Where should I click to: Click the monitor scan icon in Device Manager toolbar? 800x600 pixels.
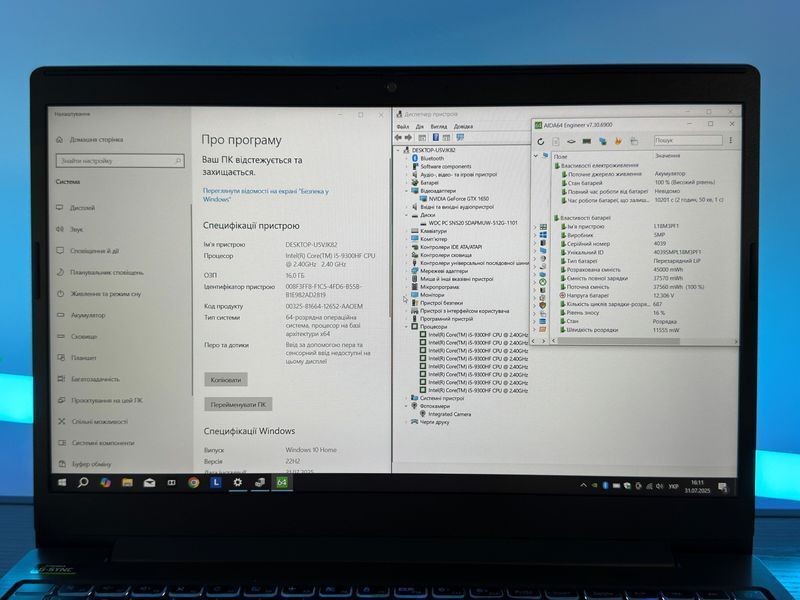pos(460,137)
